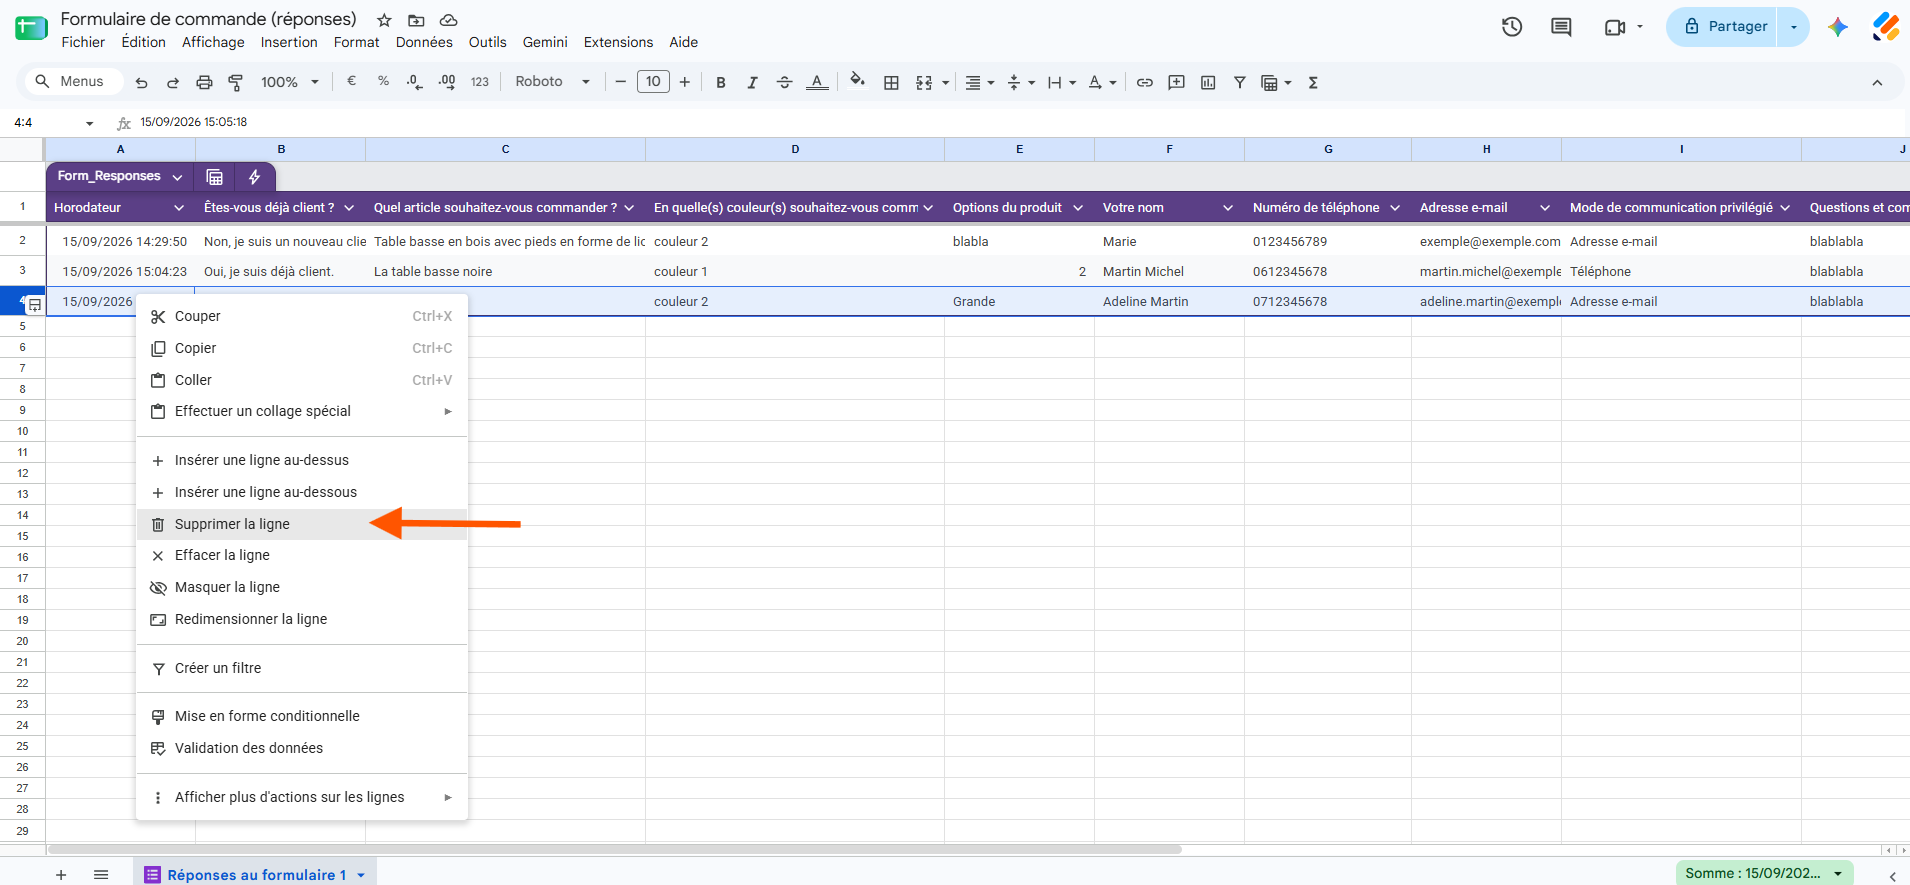Expand the Form_Responses table menu
The height and width of the screenshot is (885, 1910).
click(177, 177)
